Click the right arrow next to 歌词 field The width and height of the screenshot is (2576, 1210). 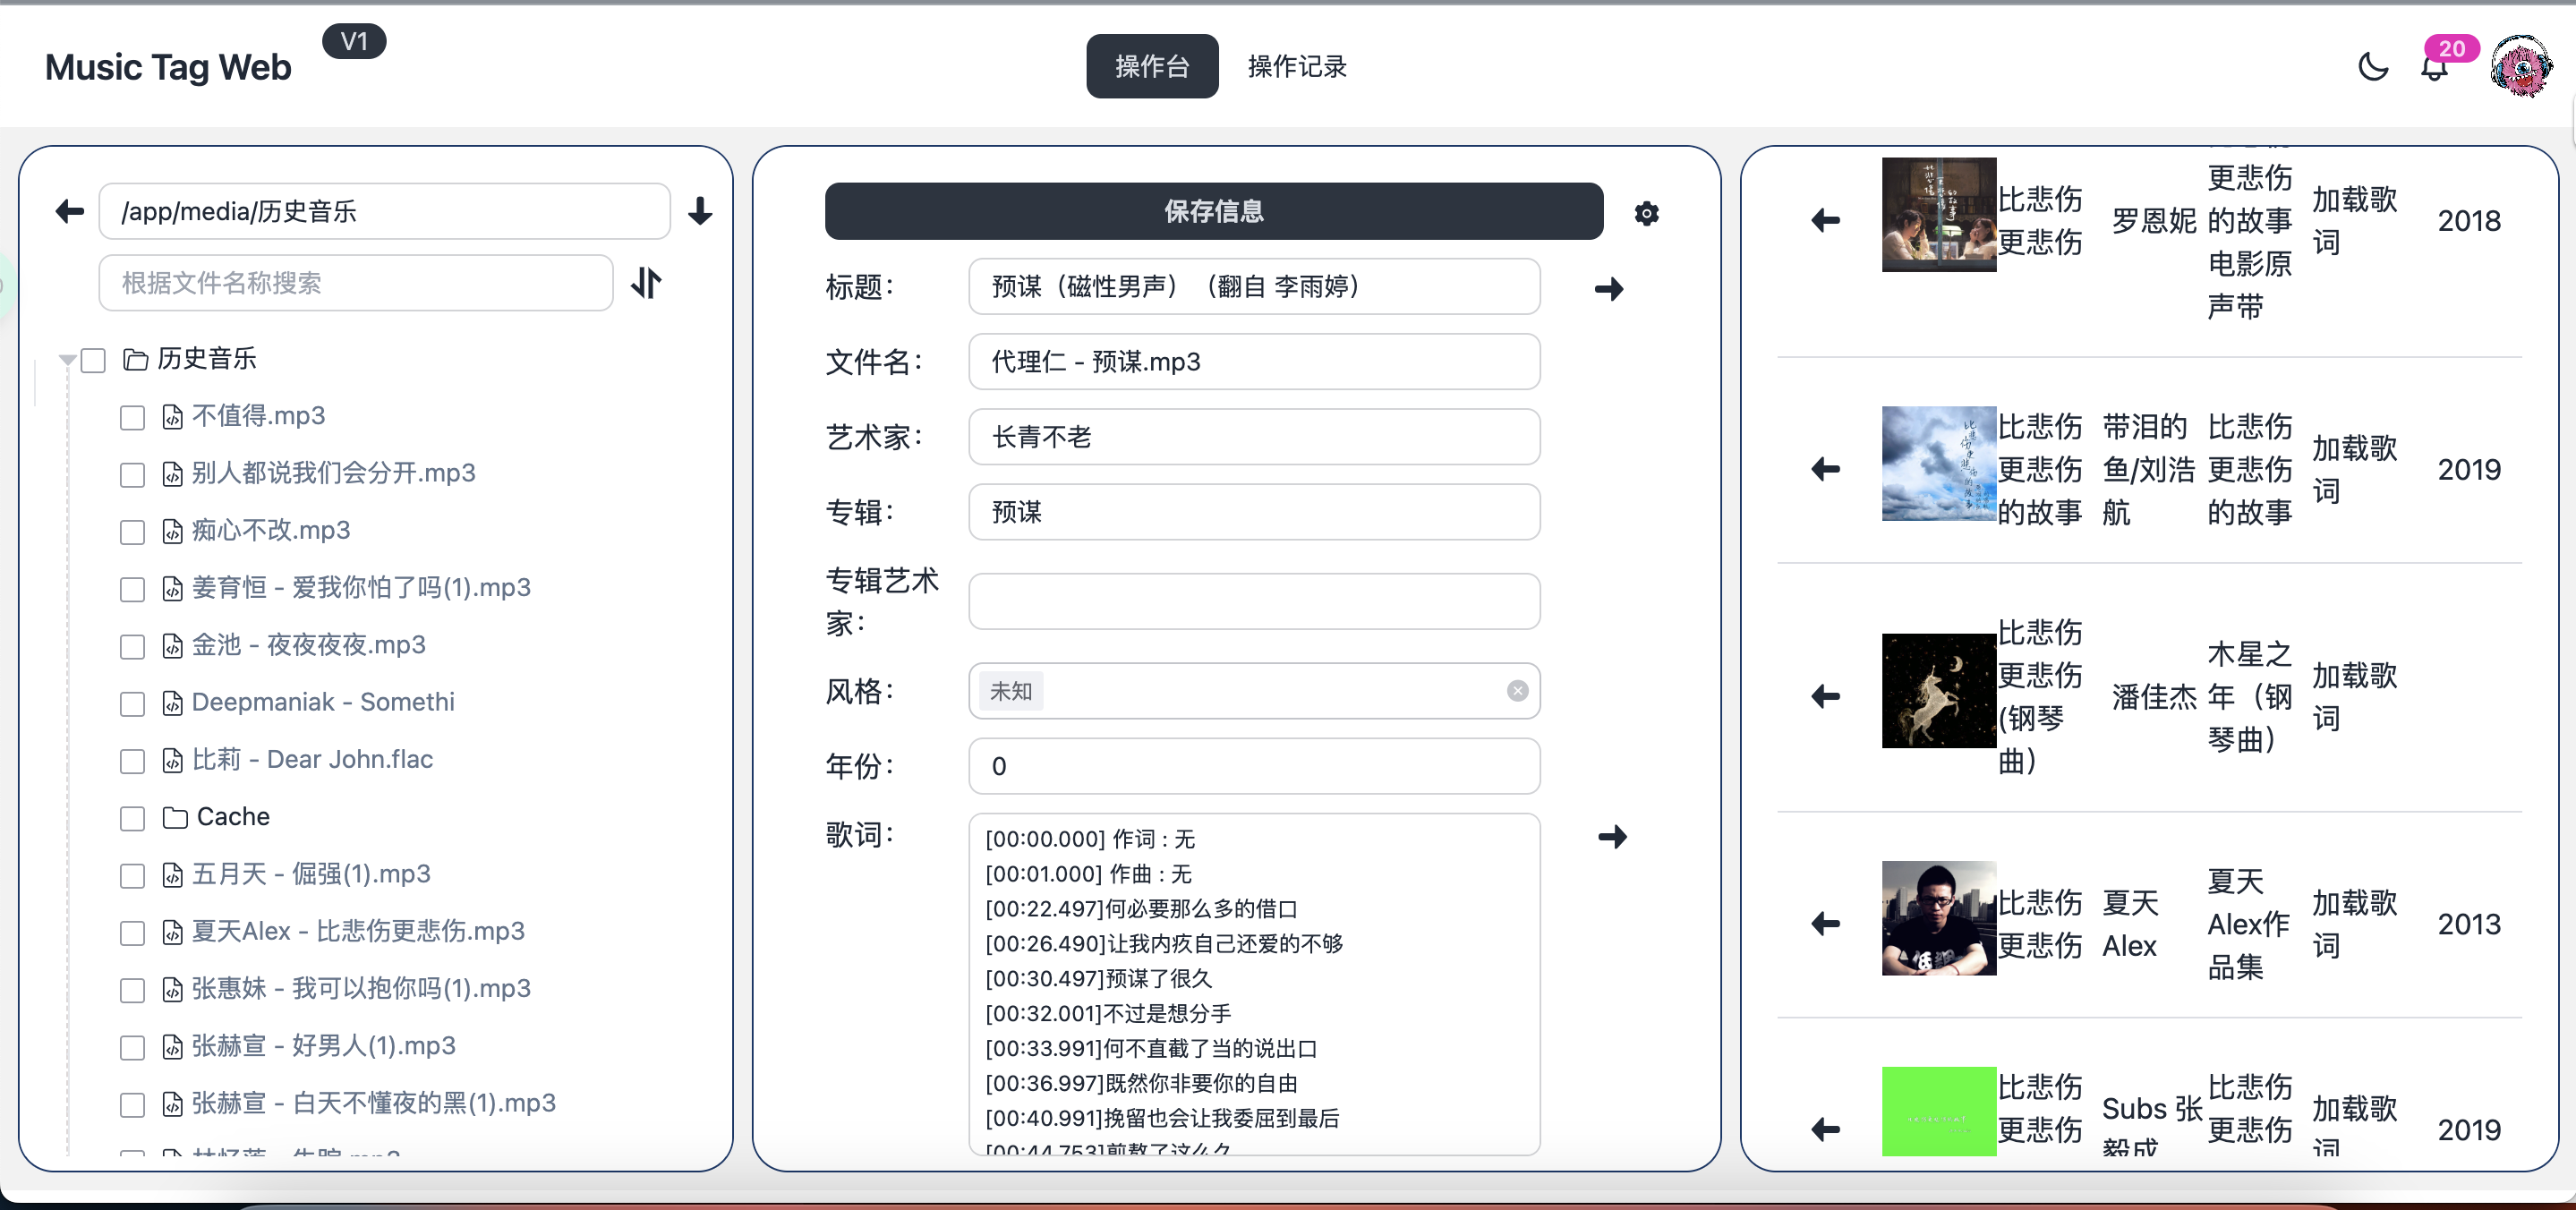point(1612,836)
